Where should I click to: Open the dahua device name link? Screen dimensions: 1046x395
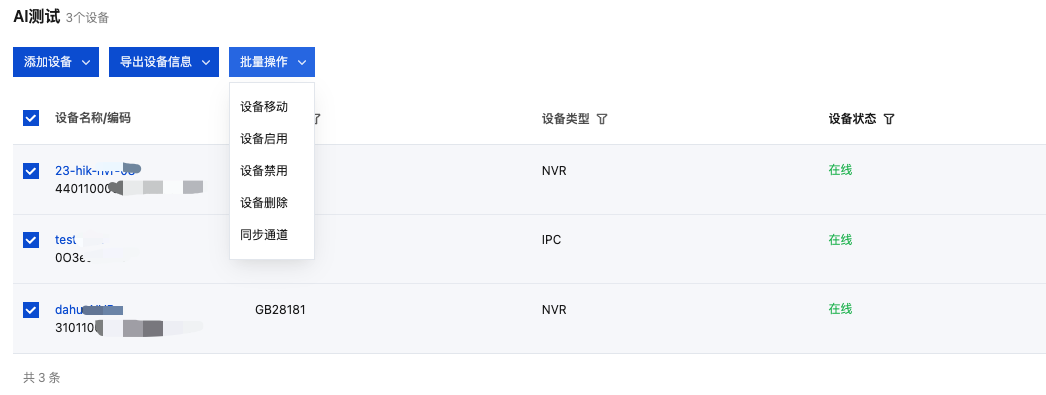click(89, 310)
